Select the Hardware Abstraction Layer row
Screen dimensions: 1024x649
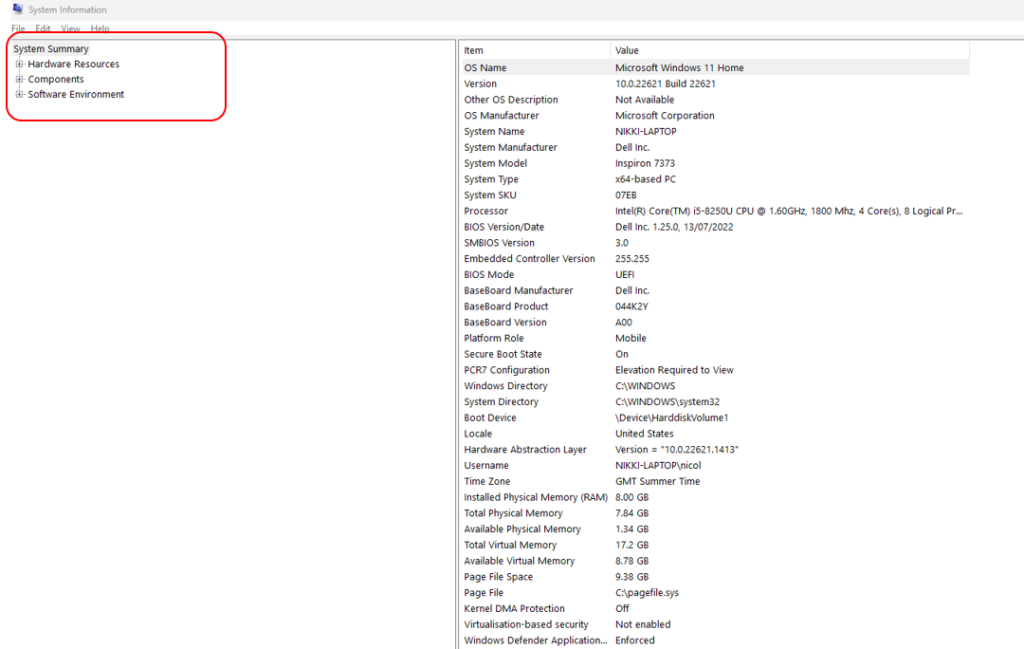[715, 449]
